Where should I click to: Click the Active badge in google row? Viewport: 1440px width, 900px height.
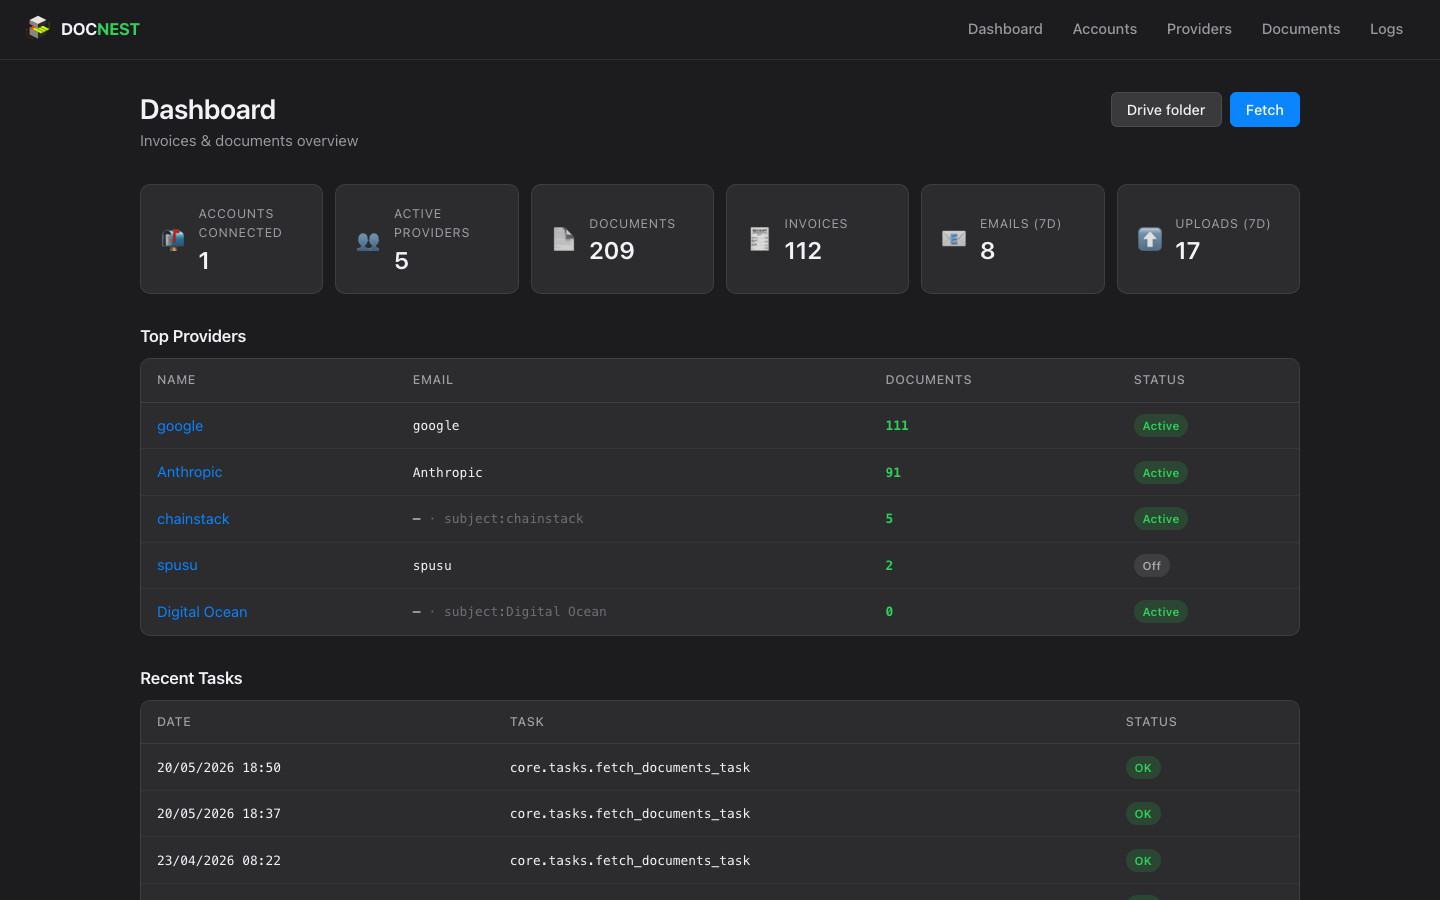click(x=1160, y=426)
